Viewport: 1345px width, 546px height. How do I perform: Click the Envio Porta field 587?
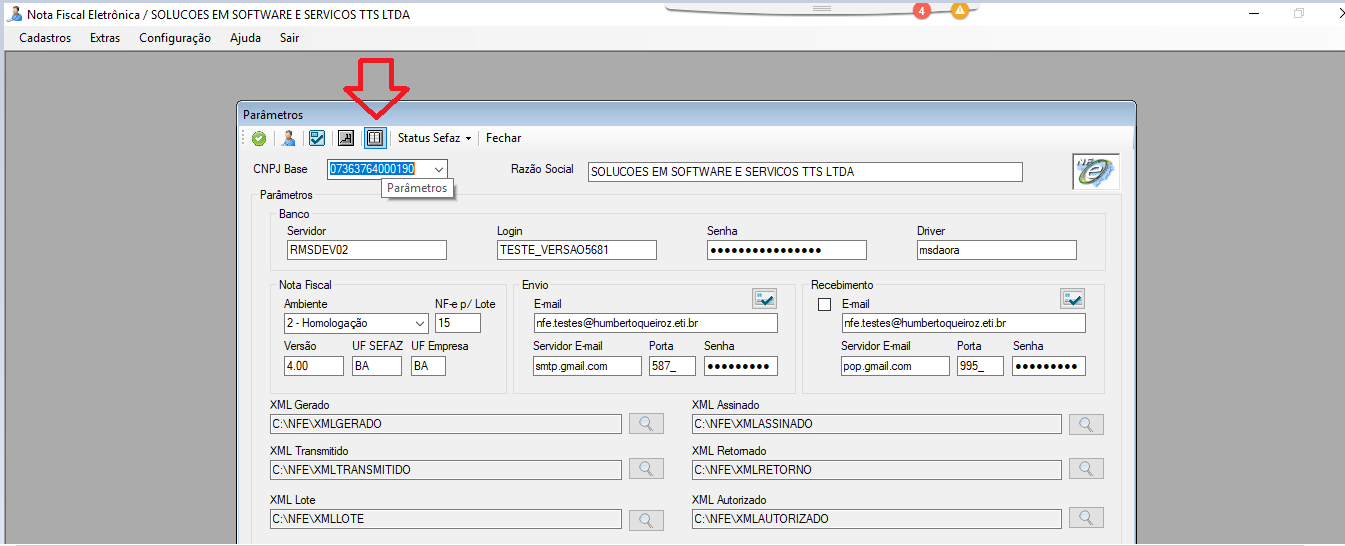click(x=672, y=366)
